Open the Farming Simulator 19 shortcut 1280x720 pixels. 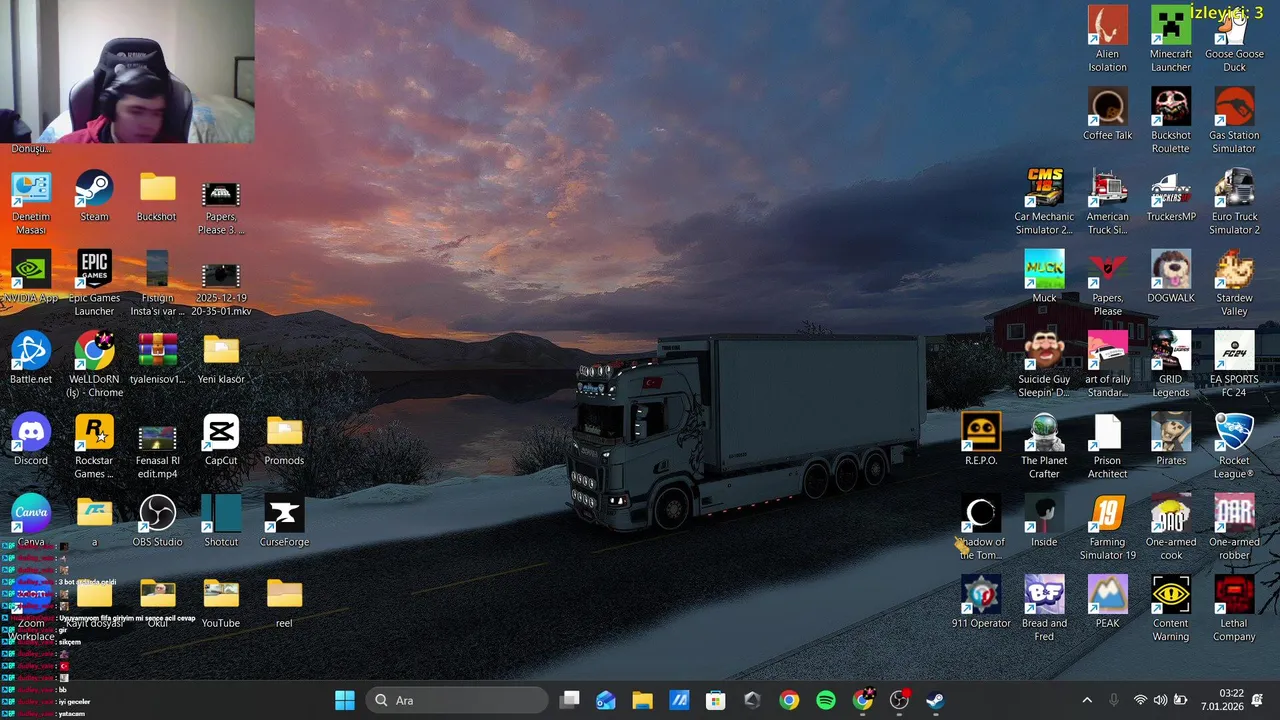[x=1107, y=528]
